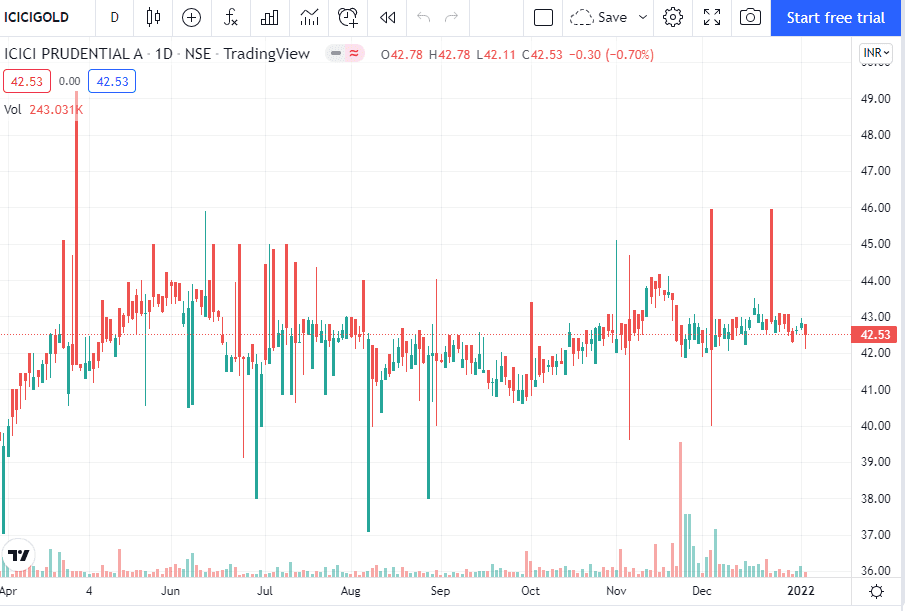This screenshot has height=611, width=905.
Task: Open the D timeframe interval selector
Action: coord(114,17)
